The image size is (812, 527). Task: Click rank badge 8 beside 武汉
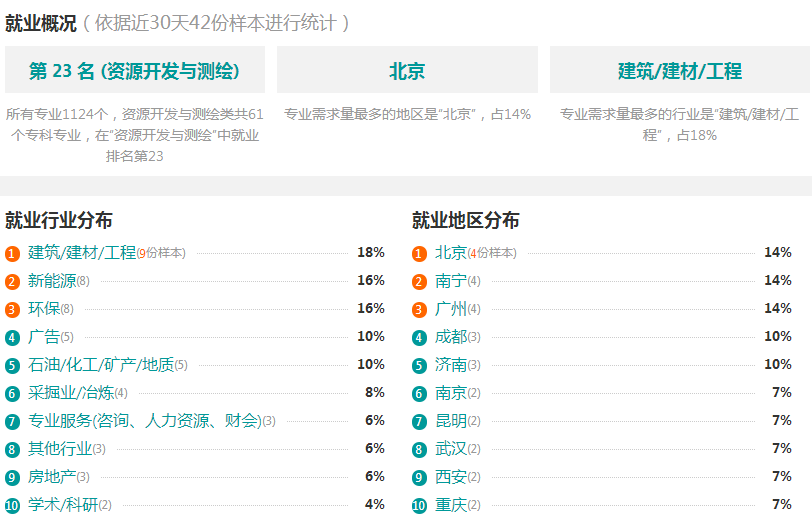click(419, 449)
